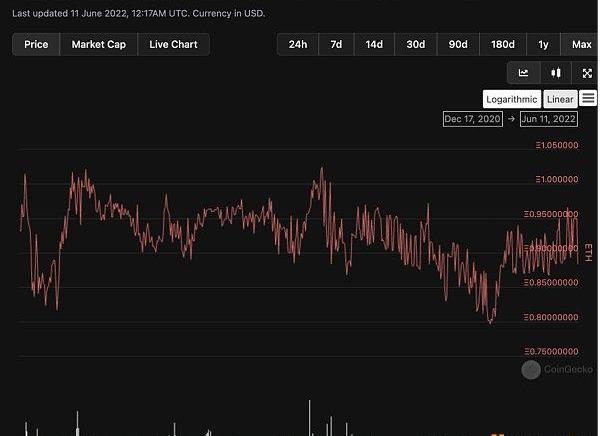Switch to the line chart view icon
Screen dimensions: 600x436
[523, 73]
